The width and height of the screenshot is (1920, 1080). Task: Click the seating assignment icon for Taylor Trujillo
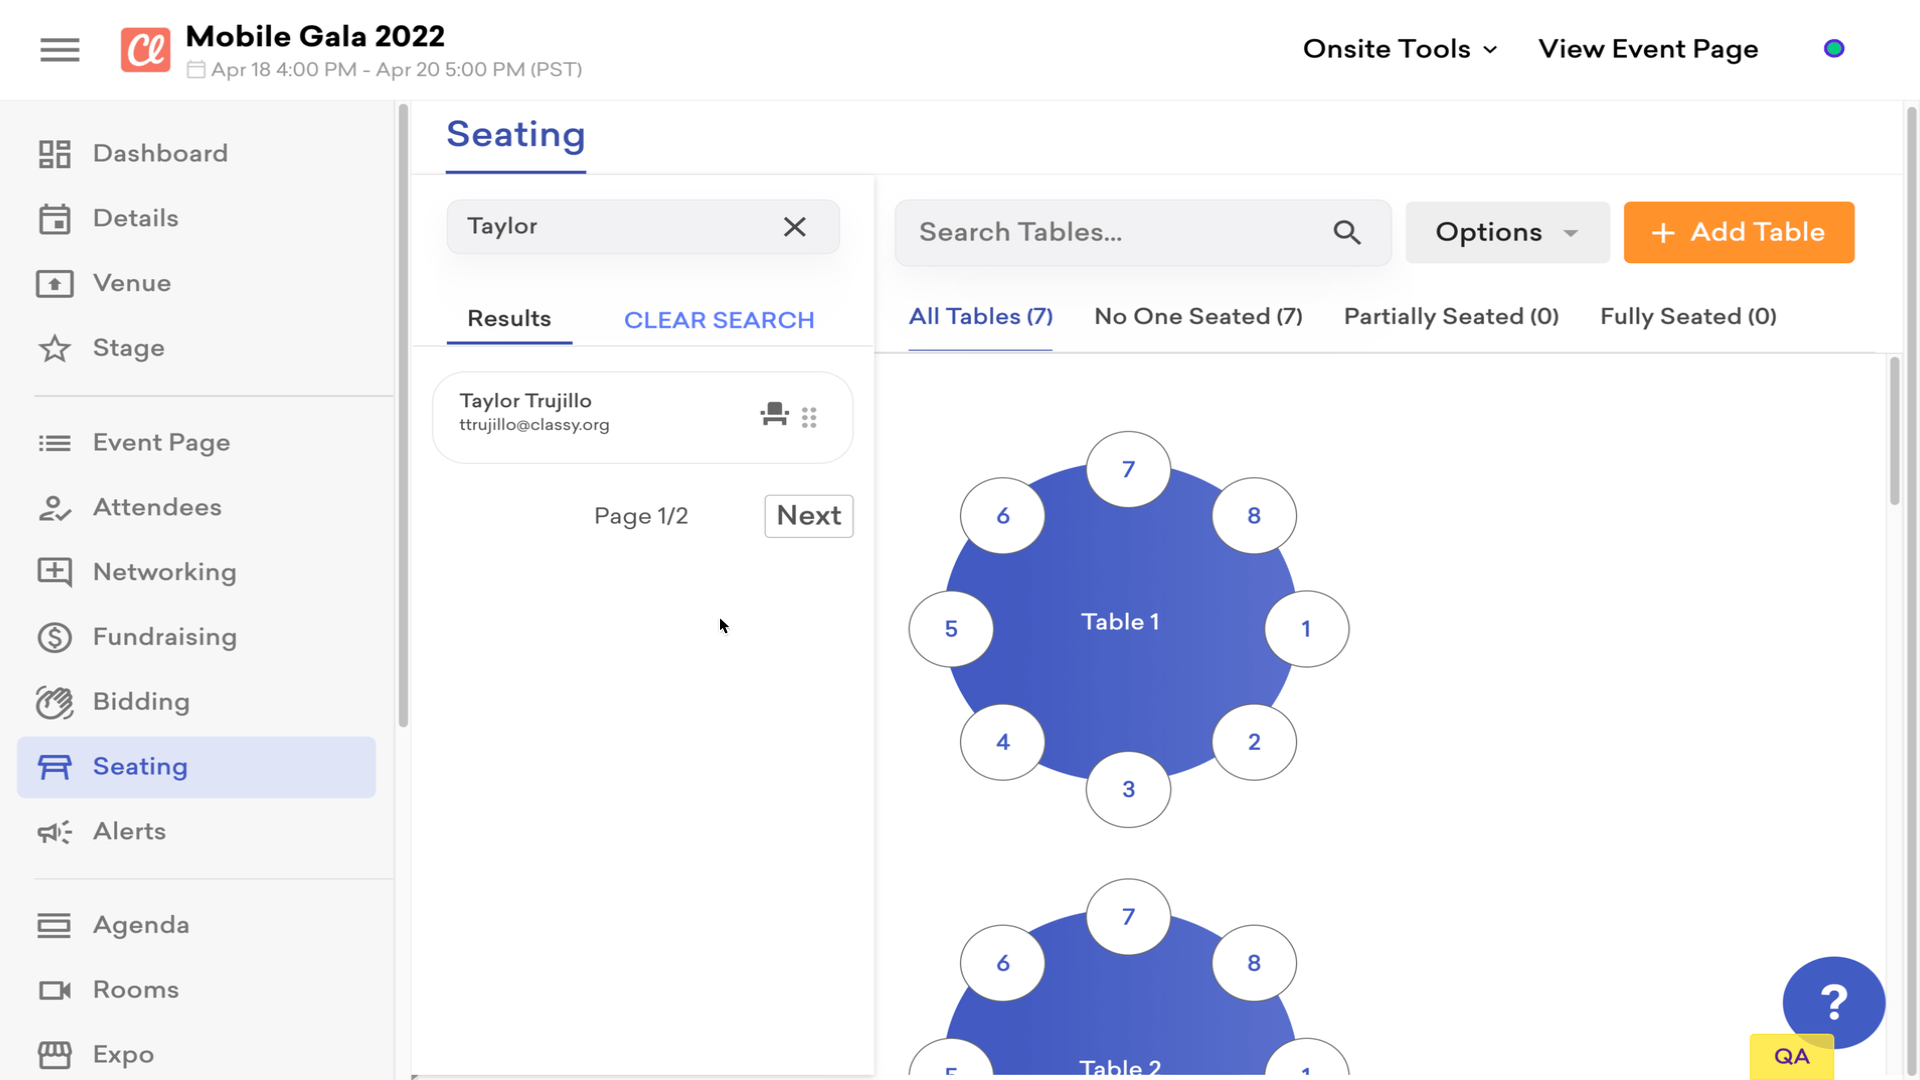click(x=773, y=414)
